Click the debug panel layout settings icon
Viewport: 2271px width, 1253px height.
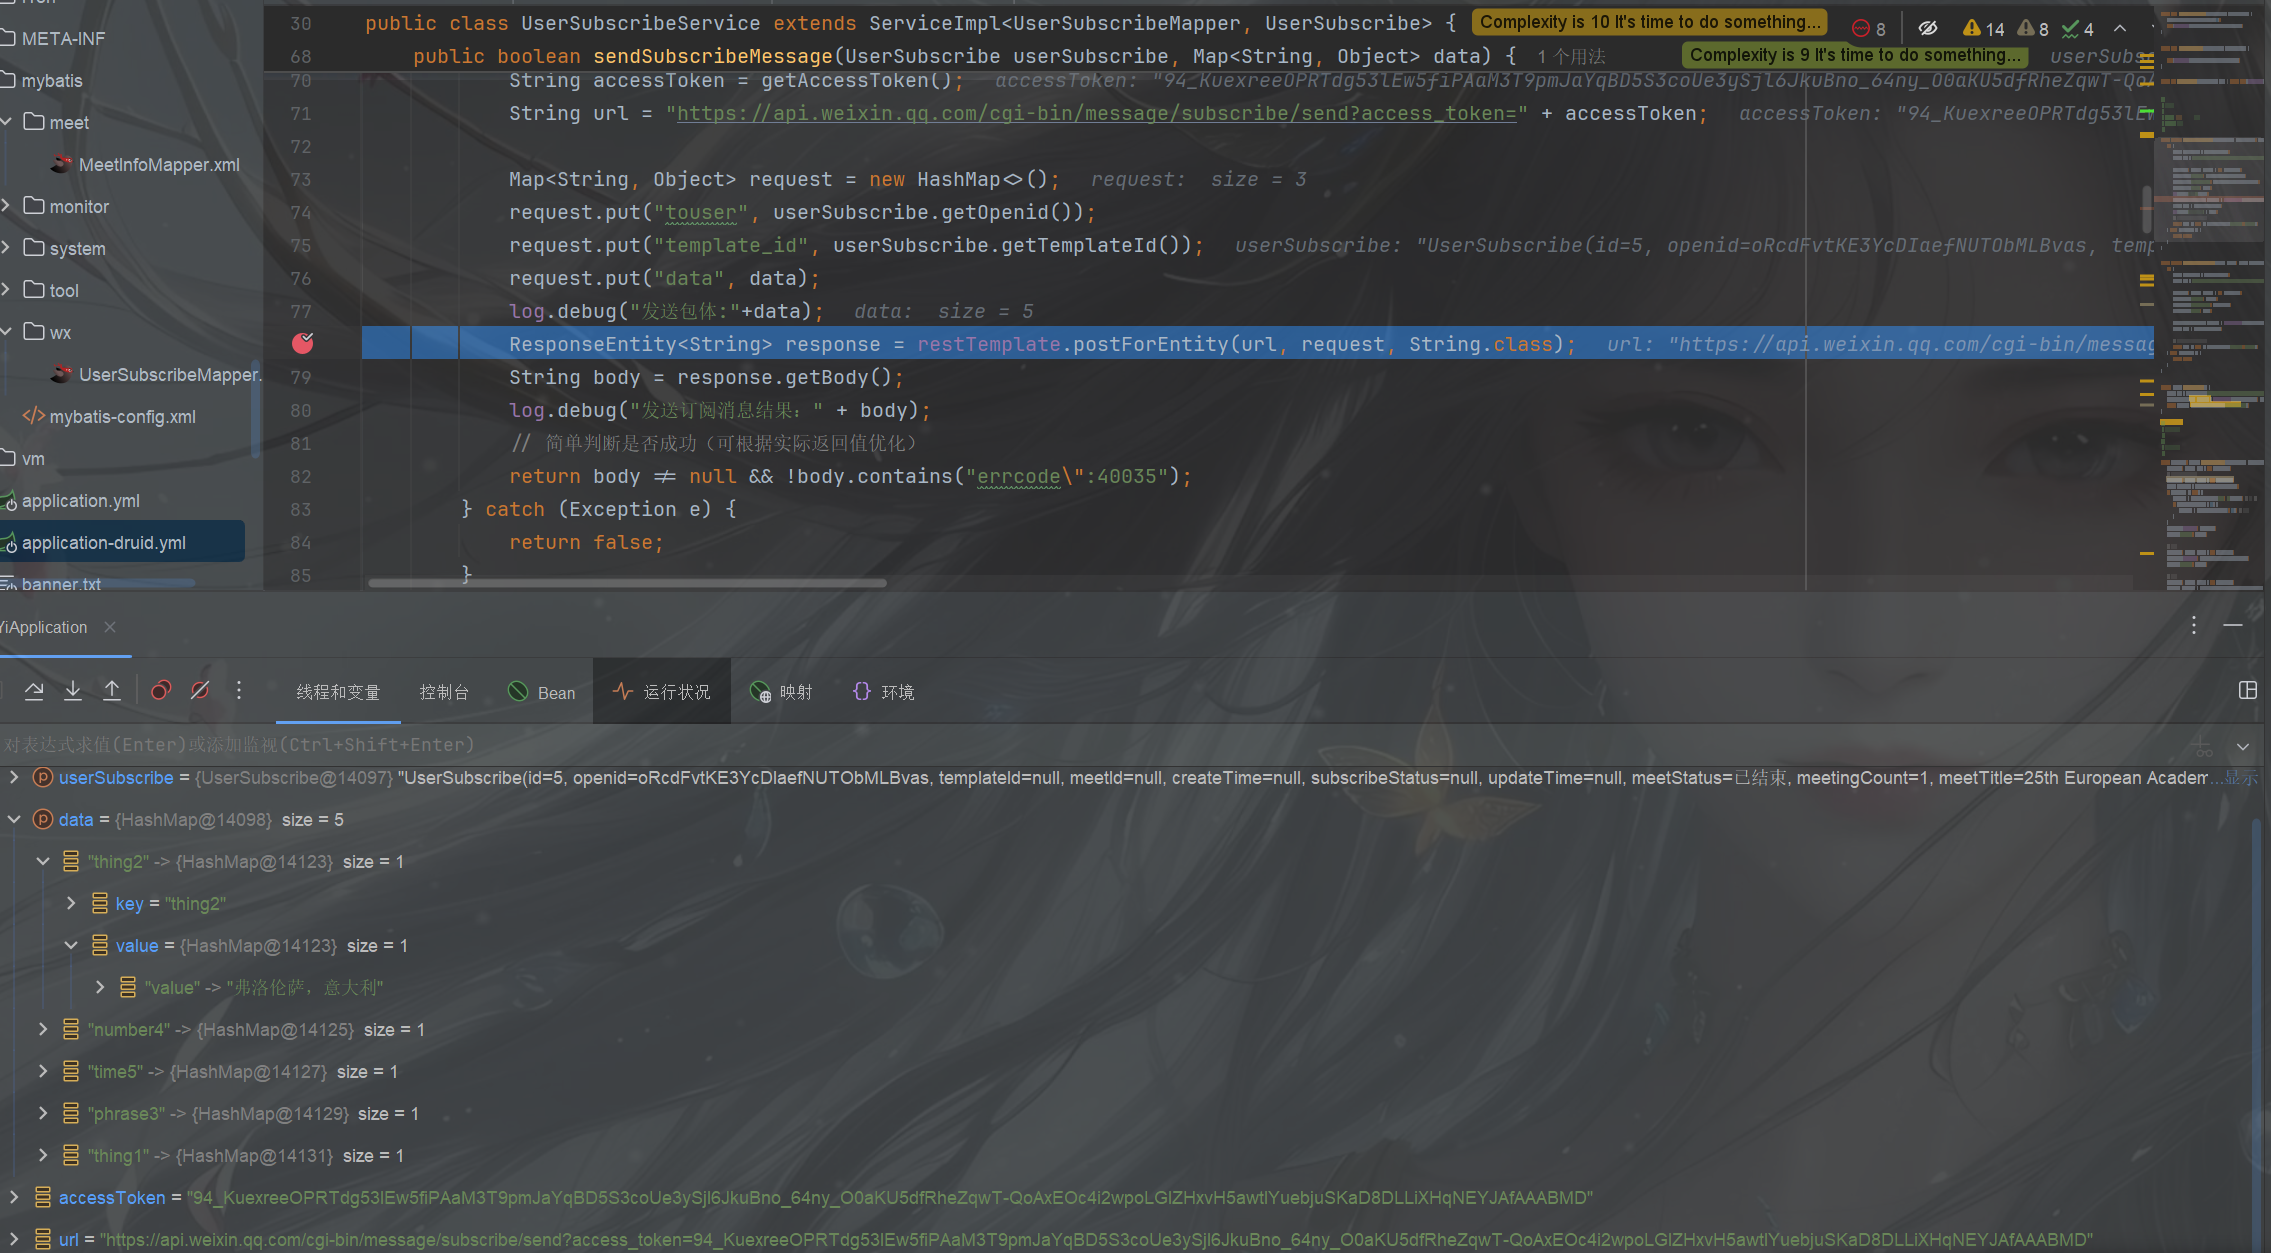coord(2247,690)
